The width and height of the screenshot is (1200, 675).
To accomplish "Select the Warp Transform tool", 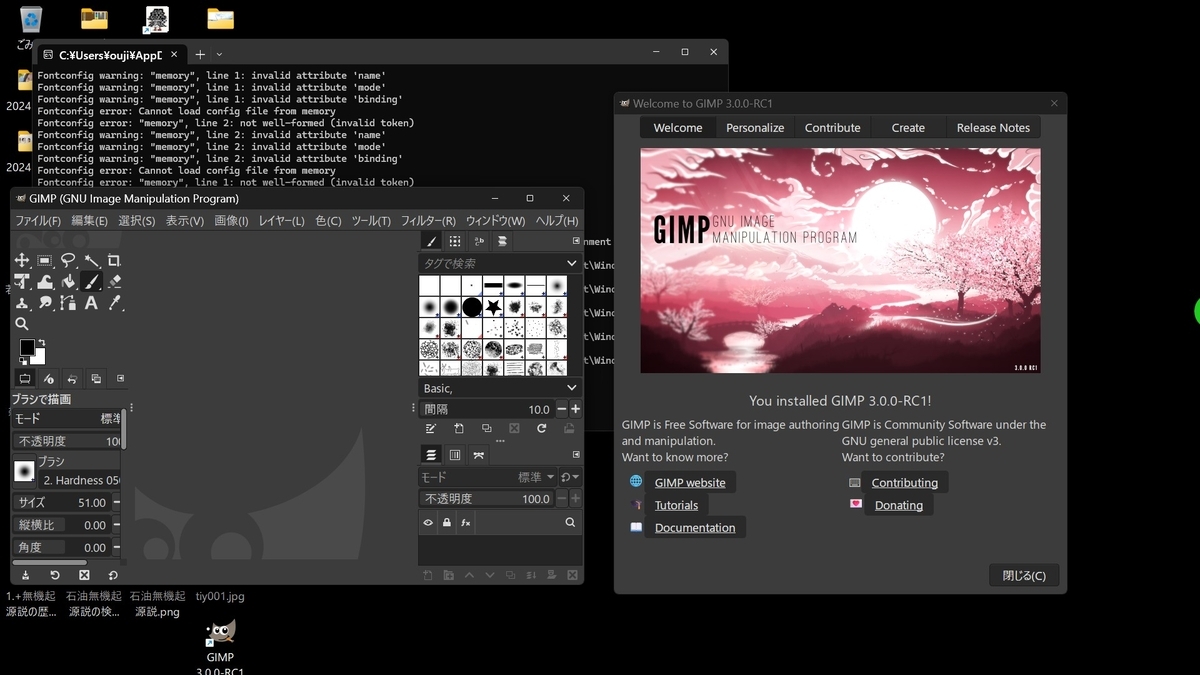I will click(x=44, y=282).
